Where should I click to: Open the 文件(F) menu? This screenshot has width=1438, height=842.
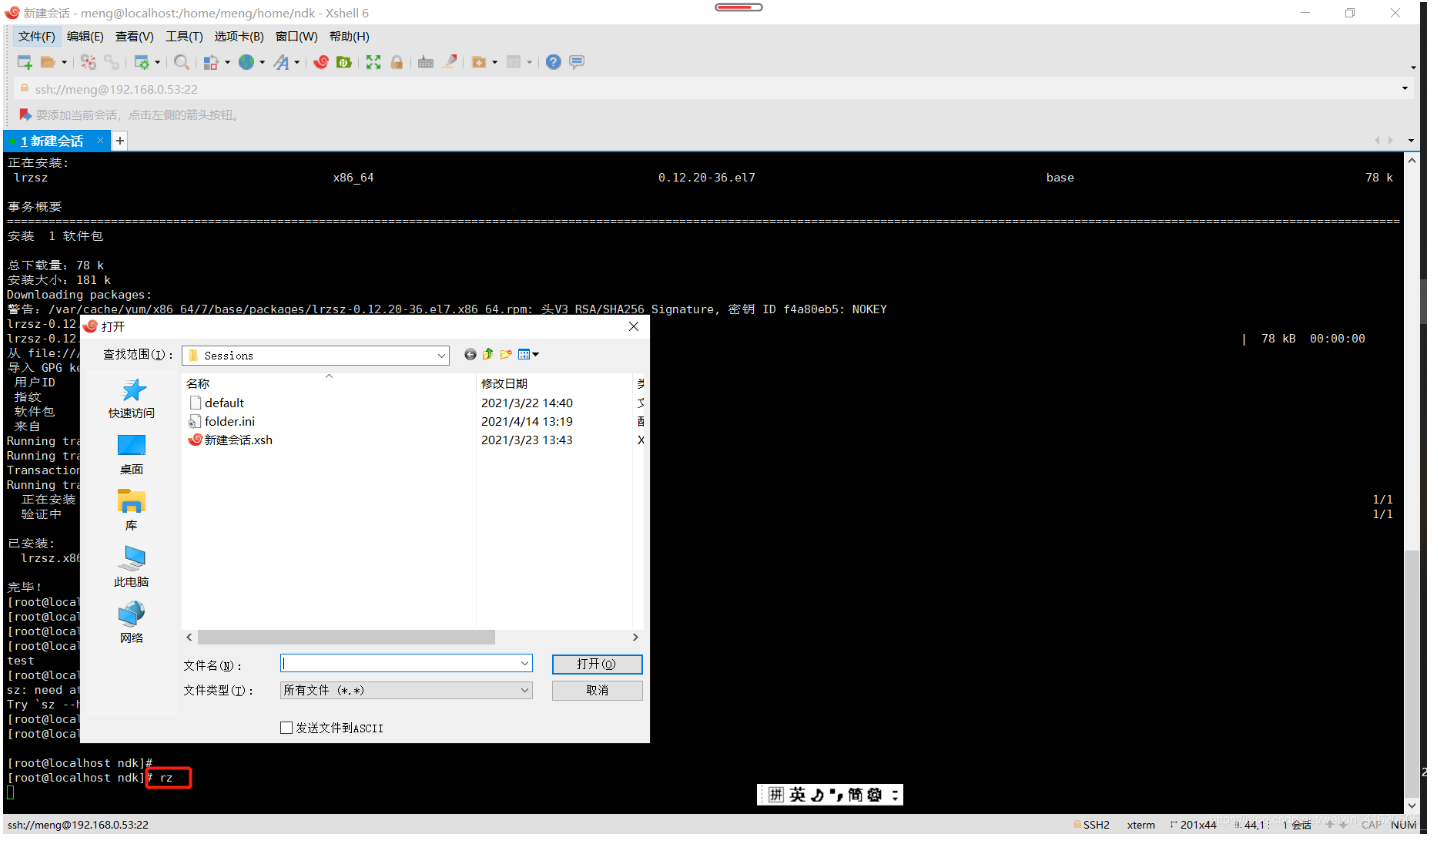tap(36, 36)
